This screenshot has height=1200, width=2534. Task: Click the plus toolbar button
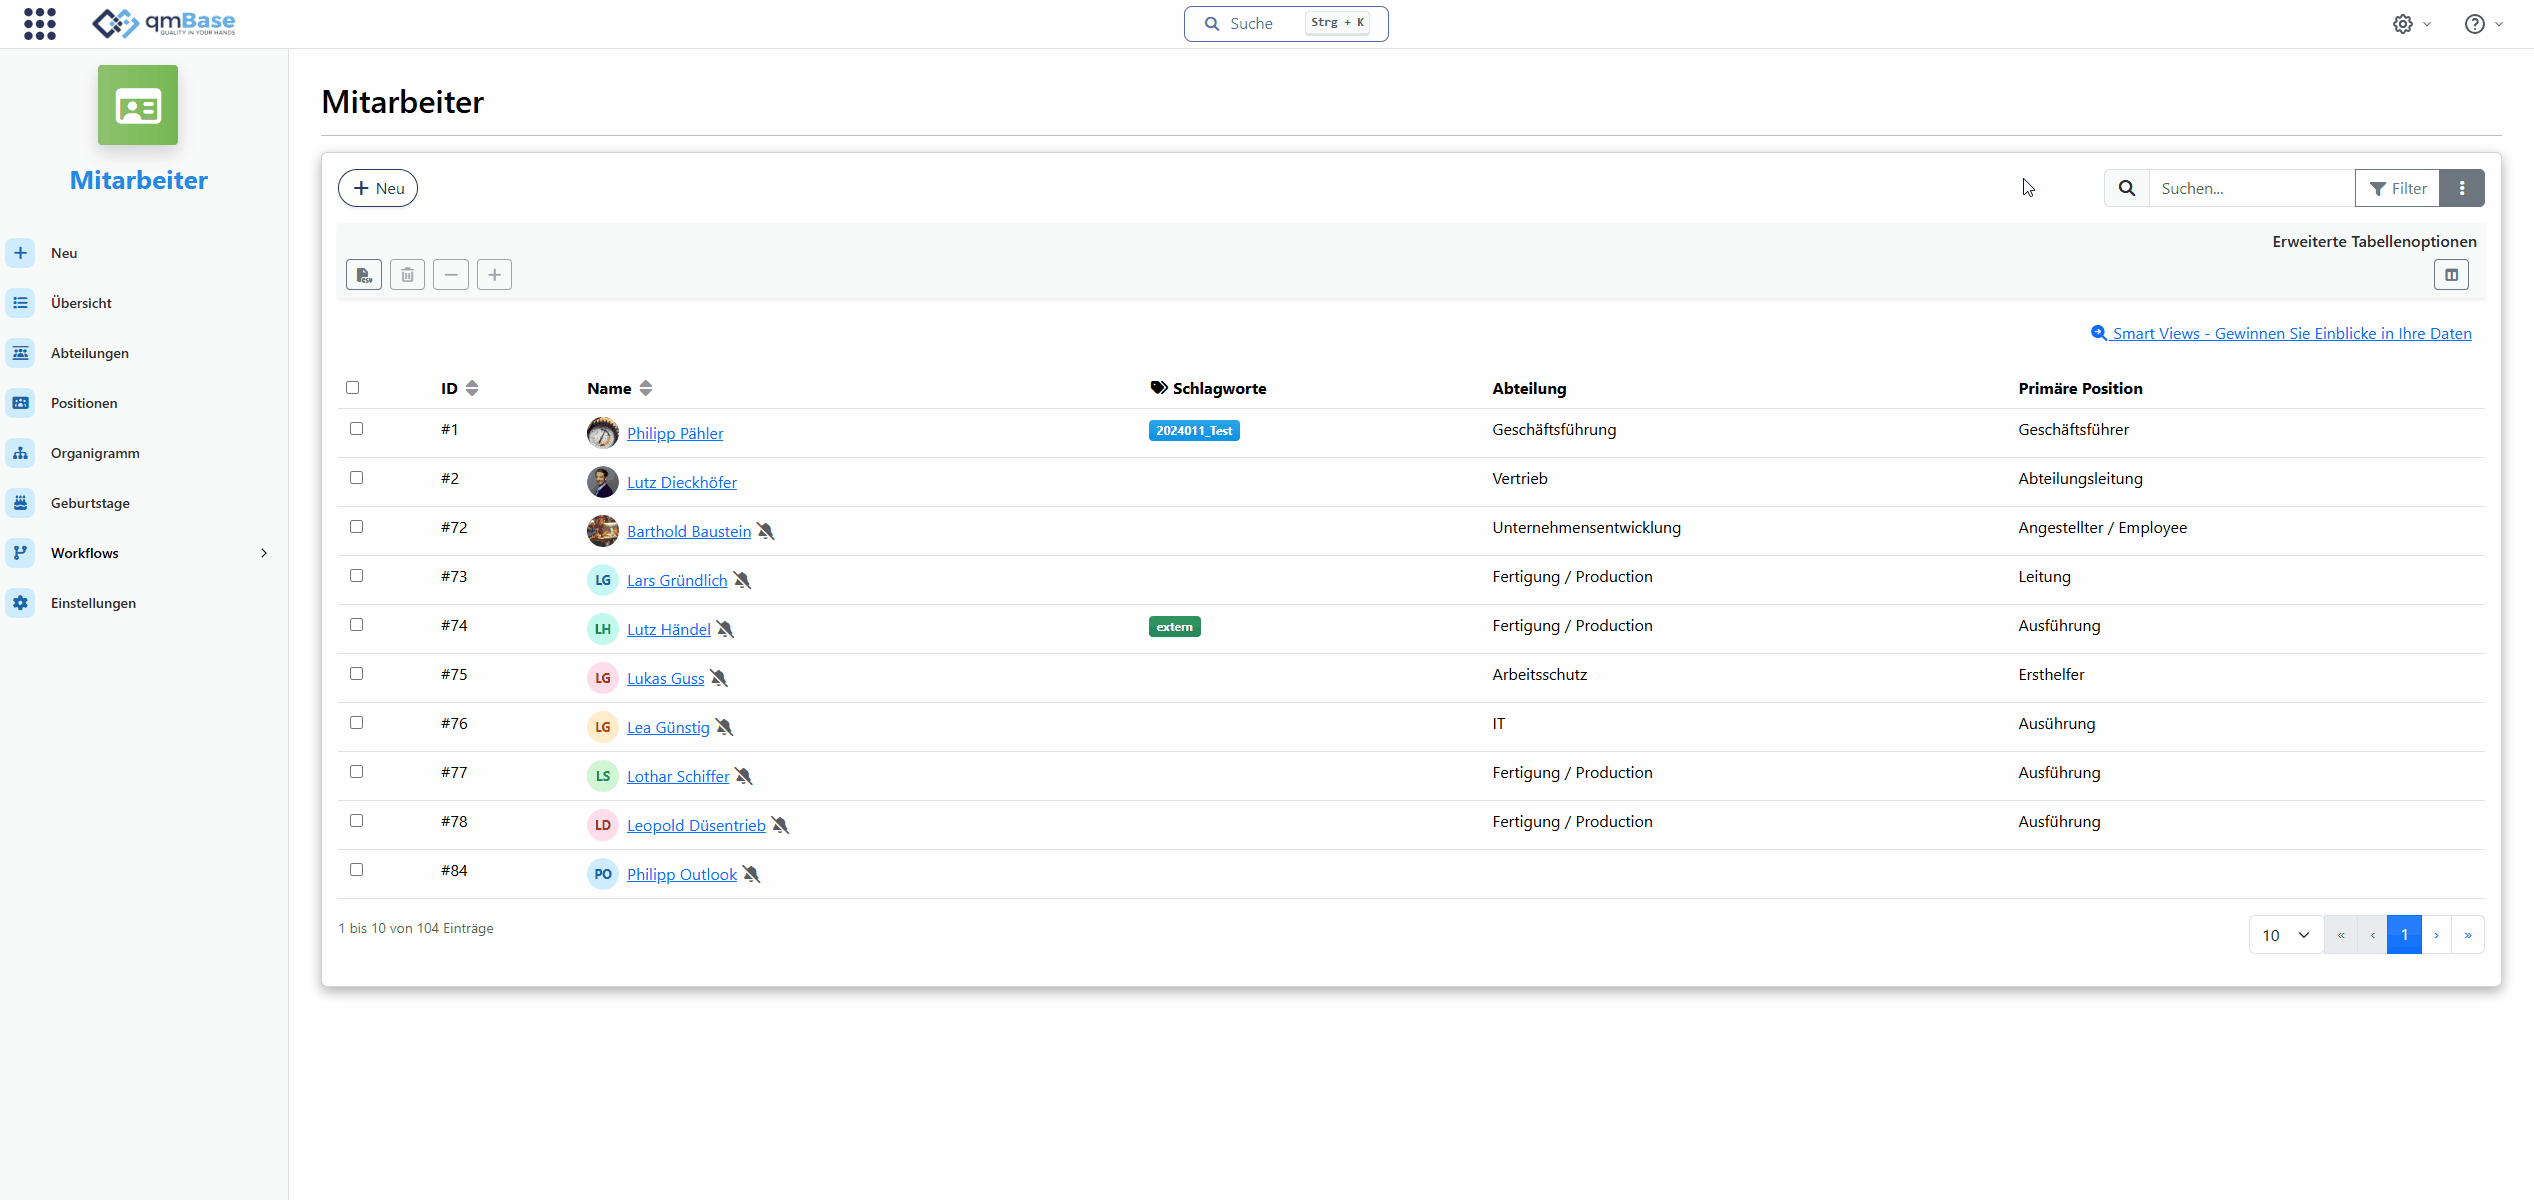(x=494, y=274)
